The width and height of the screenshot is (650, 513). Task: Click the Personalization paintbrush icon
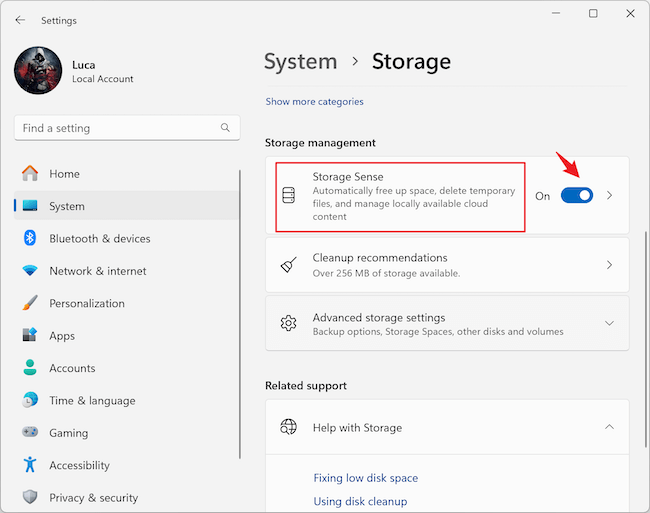click(30, 303)
